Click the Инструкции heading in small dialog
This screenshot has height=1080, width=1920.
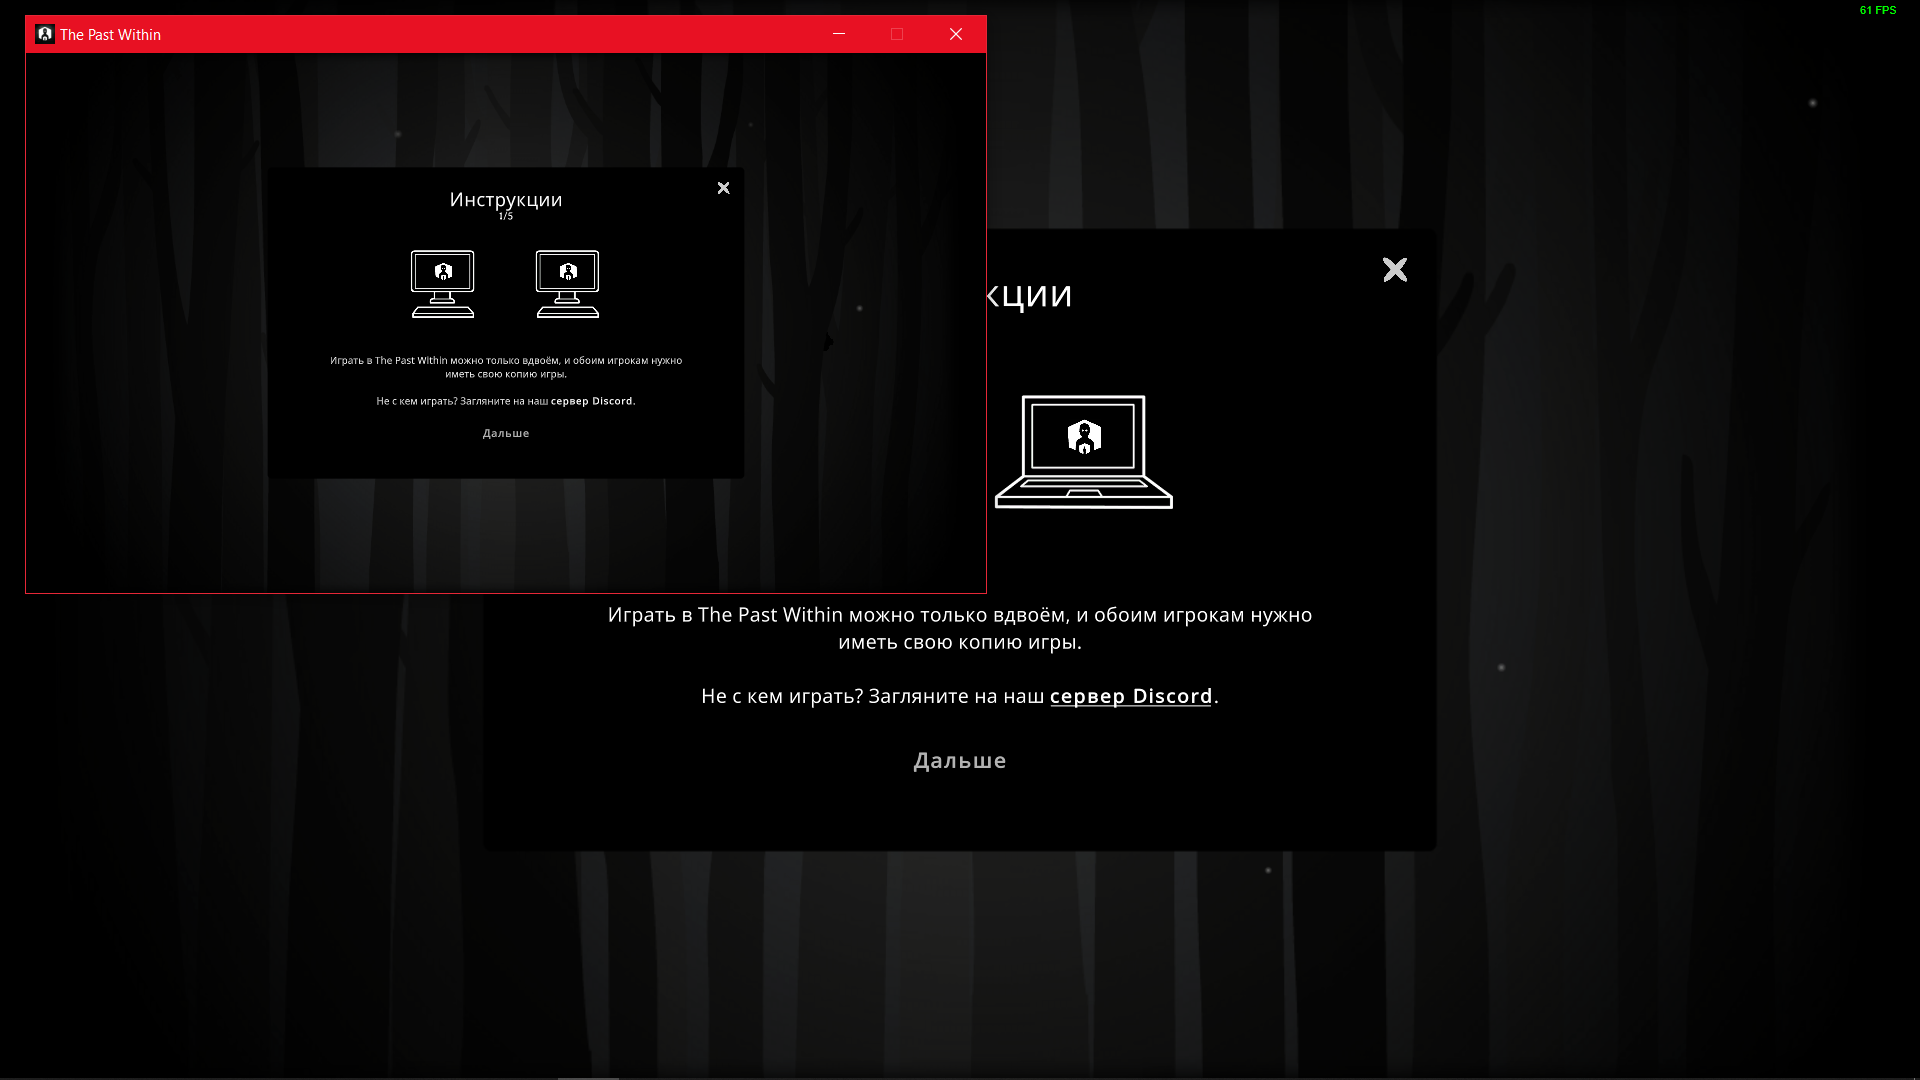(506, 199)
